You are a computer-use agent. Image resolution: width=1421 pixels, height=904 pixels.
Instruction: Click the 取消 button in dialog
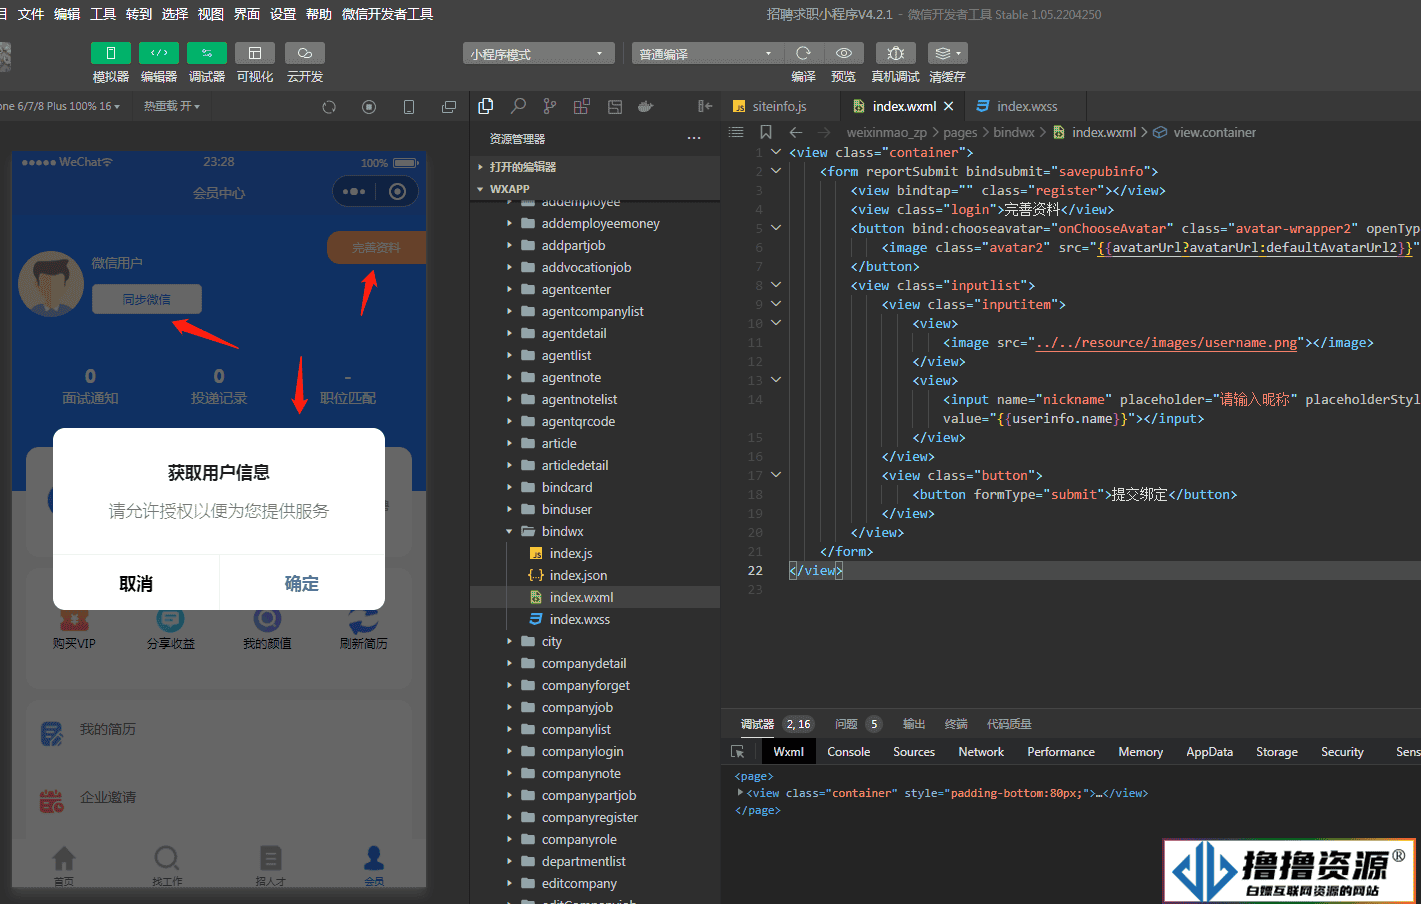(136, 583)
